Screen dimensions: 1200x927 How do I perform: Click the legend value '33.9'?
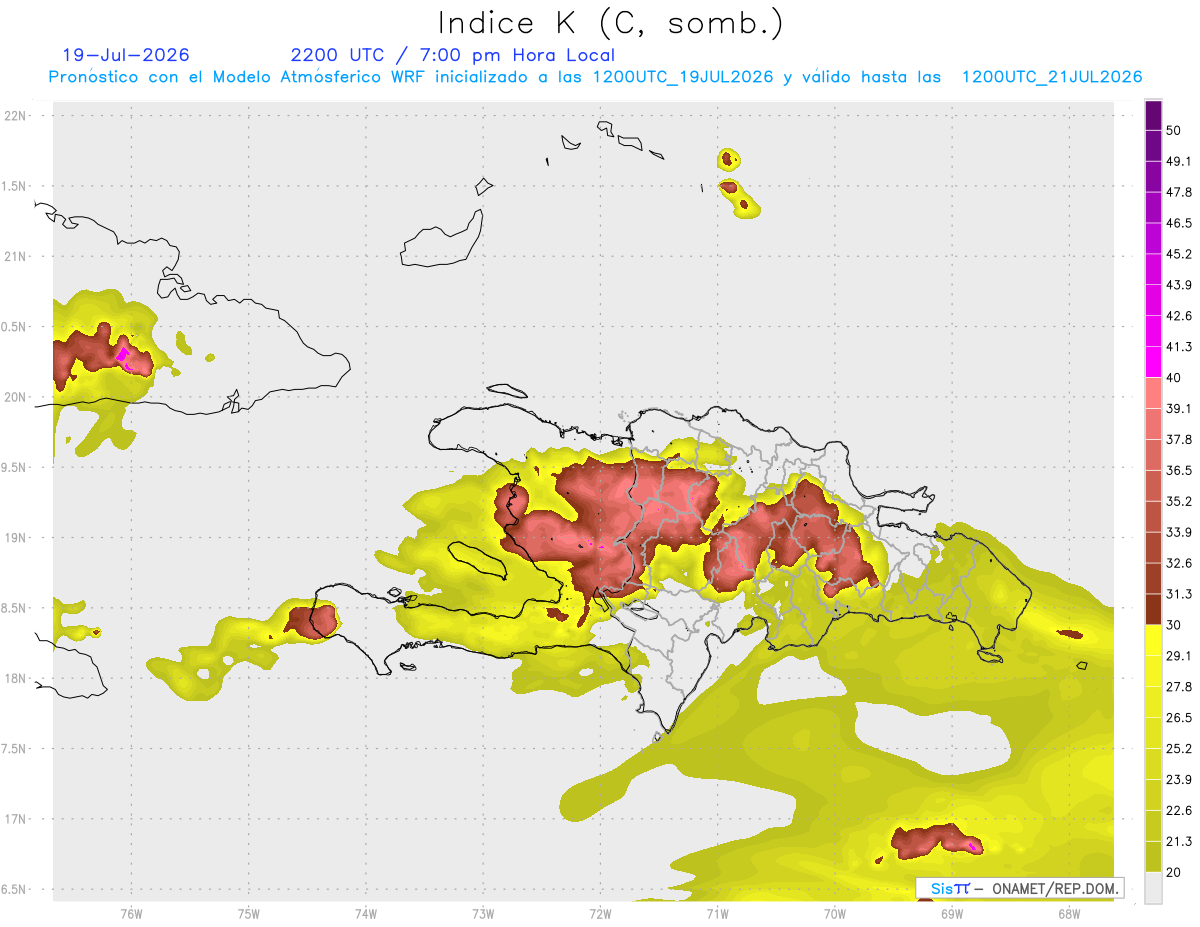[x=1179, y=532]
